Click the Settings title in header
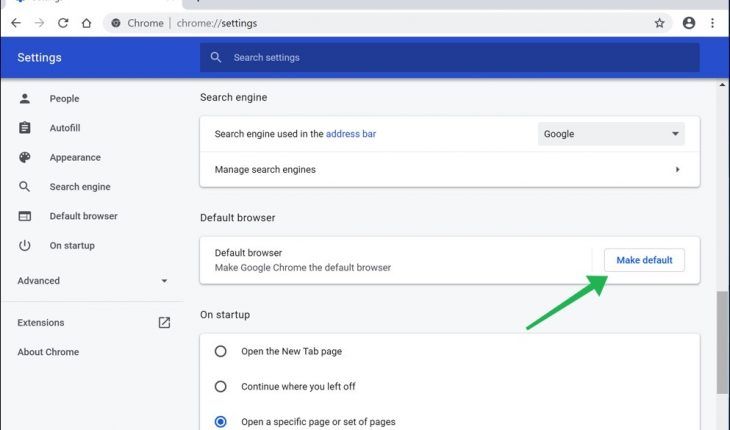 (39, 57)
